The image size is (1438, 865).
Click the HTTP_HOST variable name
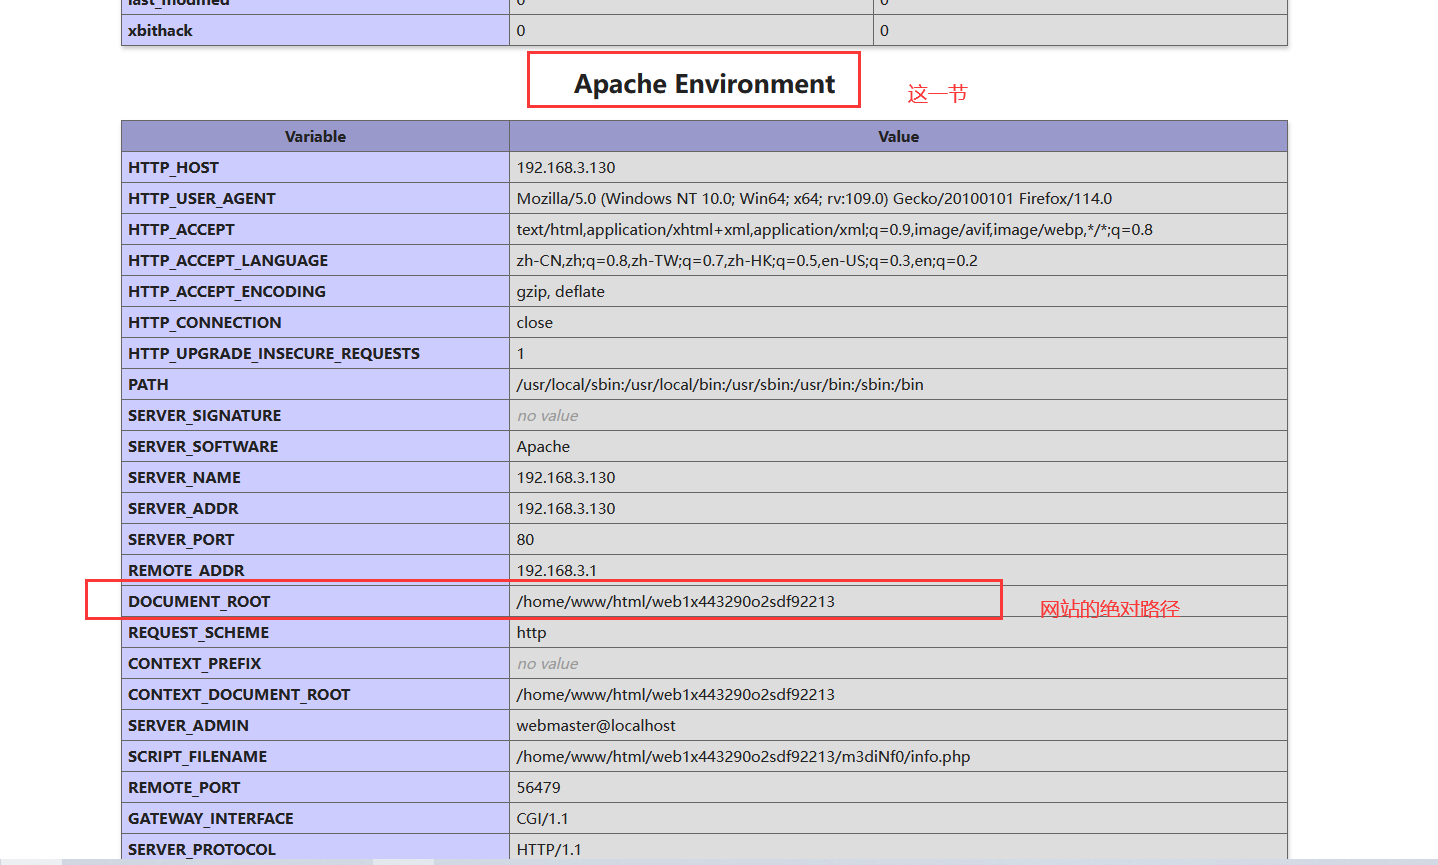coord(173,167)
